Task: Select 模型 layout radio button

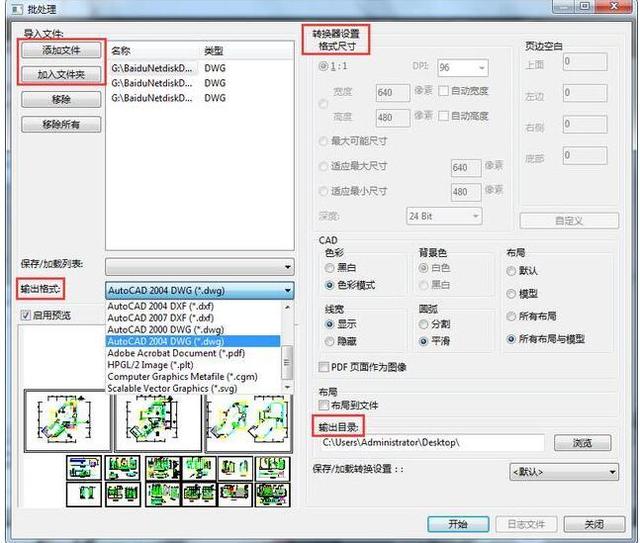Action: click(511, 294)
